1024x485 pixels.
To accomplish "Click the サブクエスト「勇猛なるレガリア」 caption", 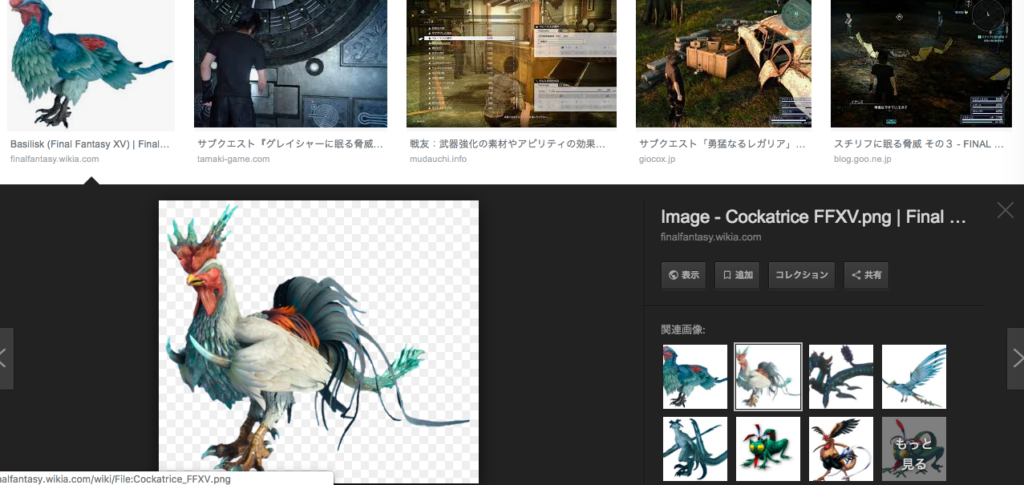I will pos(722,144).
